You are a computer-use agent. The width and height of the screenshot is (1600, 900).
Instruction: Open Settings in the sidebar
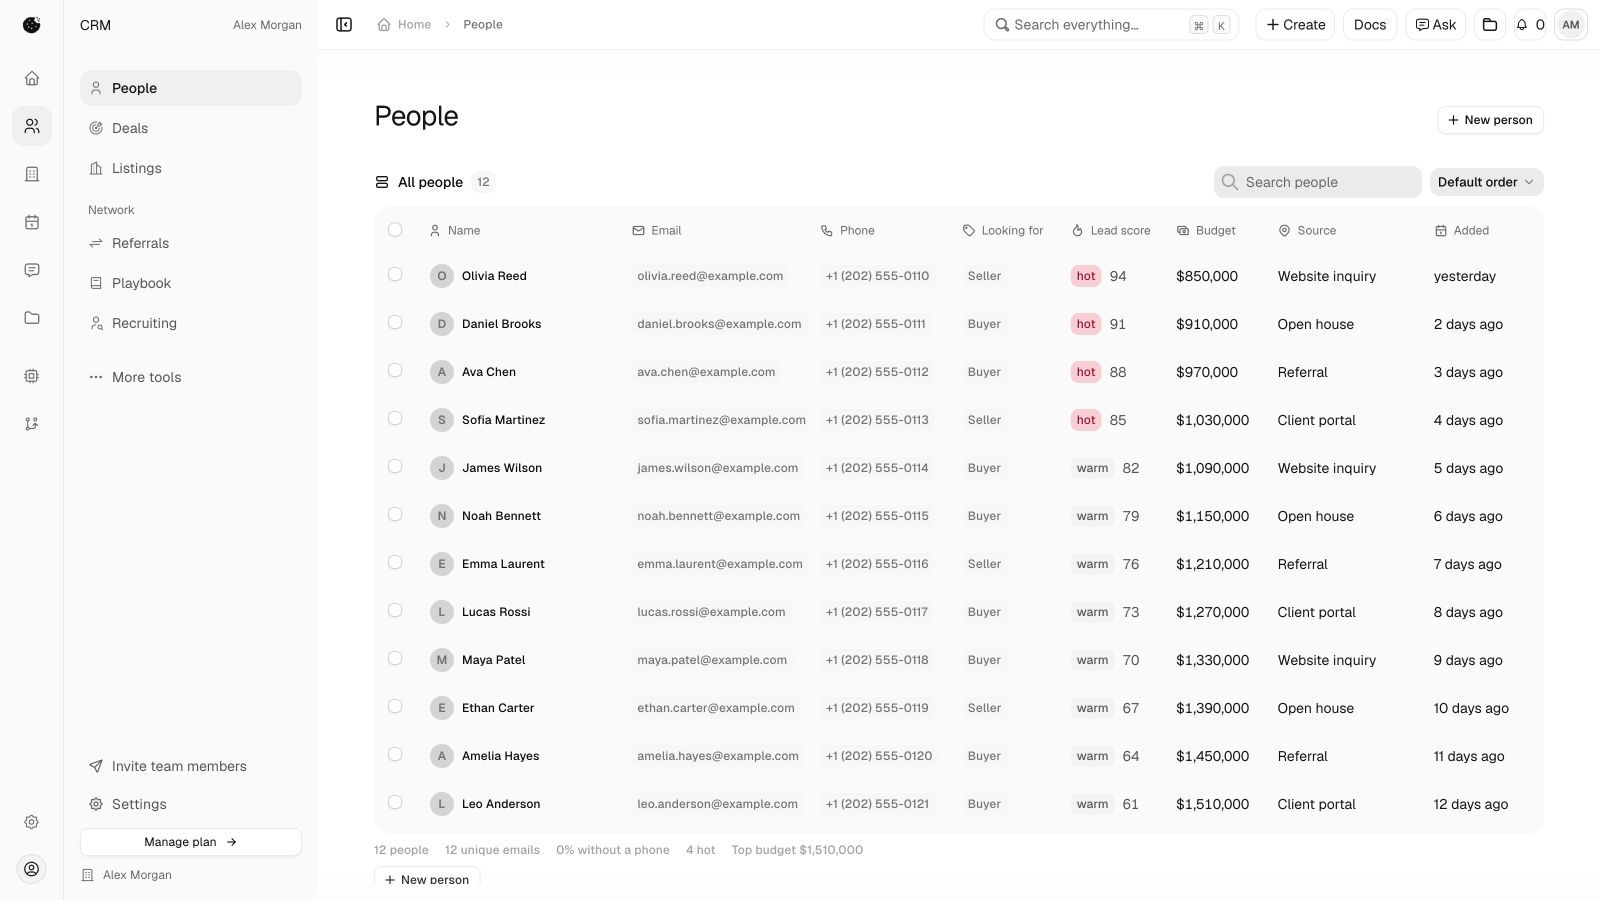coord(191,804)
